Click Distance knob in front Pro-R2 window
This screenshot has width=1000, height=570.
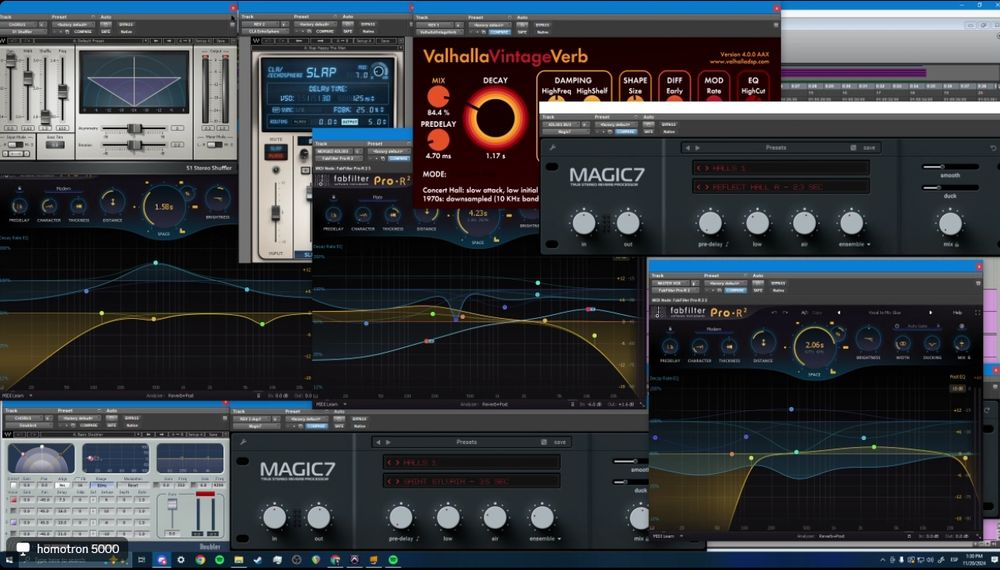pos(763,342)
